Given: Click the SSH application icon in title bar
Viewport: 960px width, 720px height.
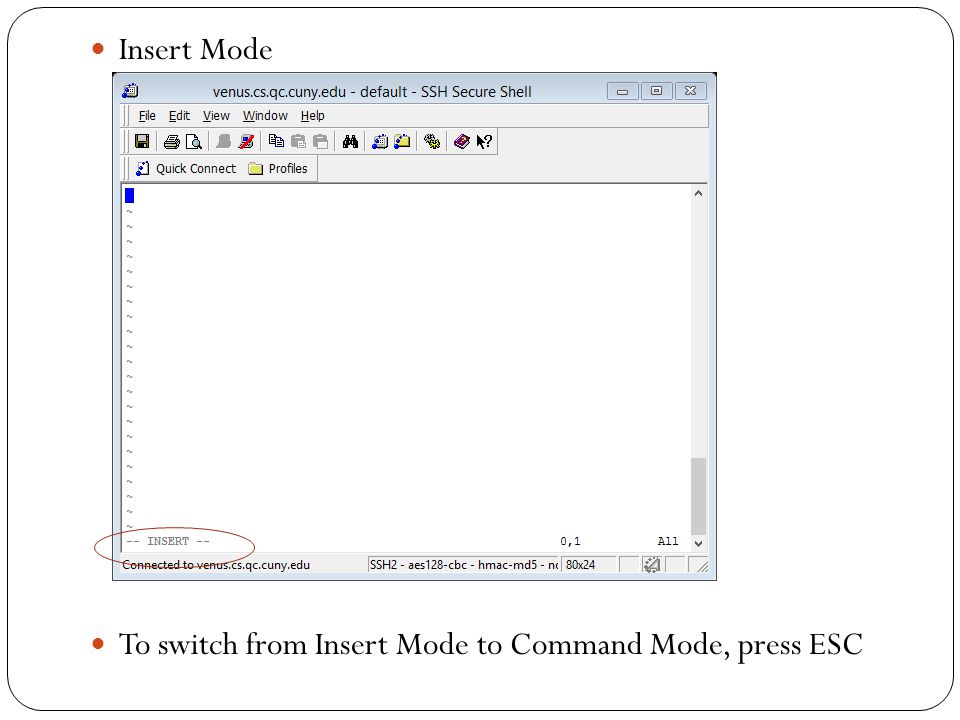Looking at the screenshot, I should tap(130, 91).
